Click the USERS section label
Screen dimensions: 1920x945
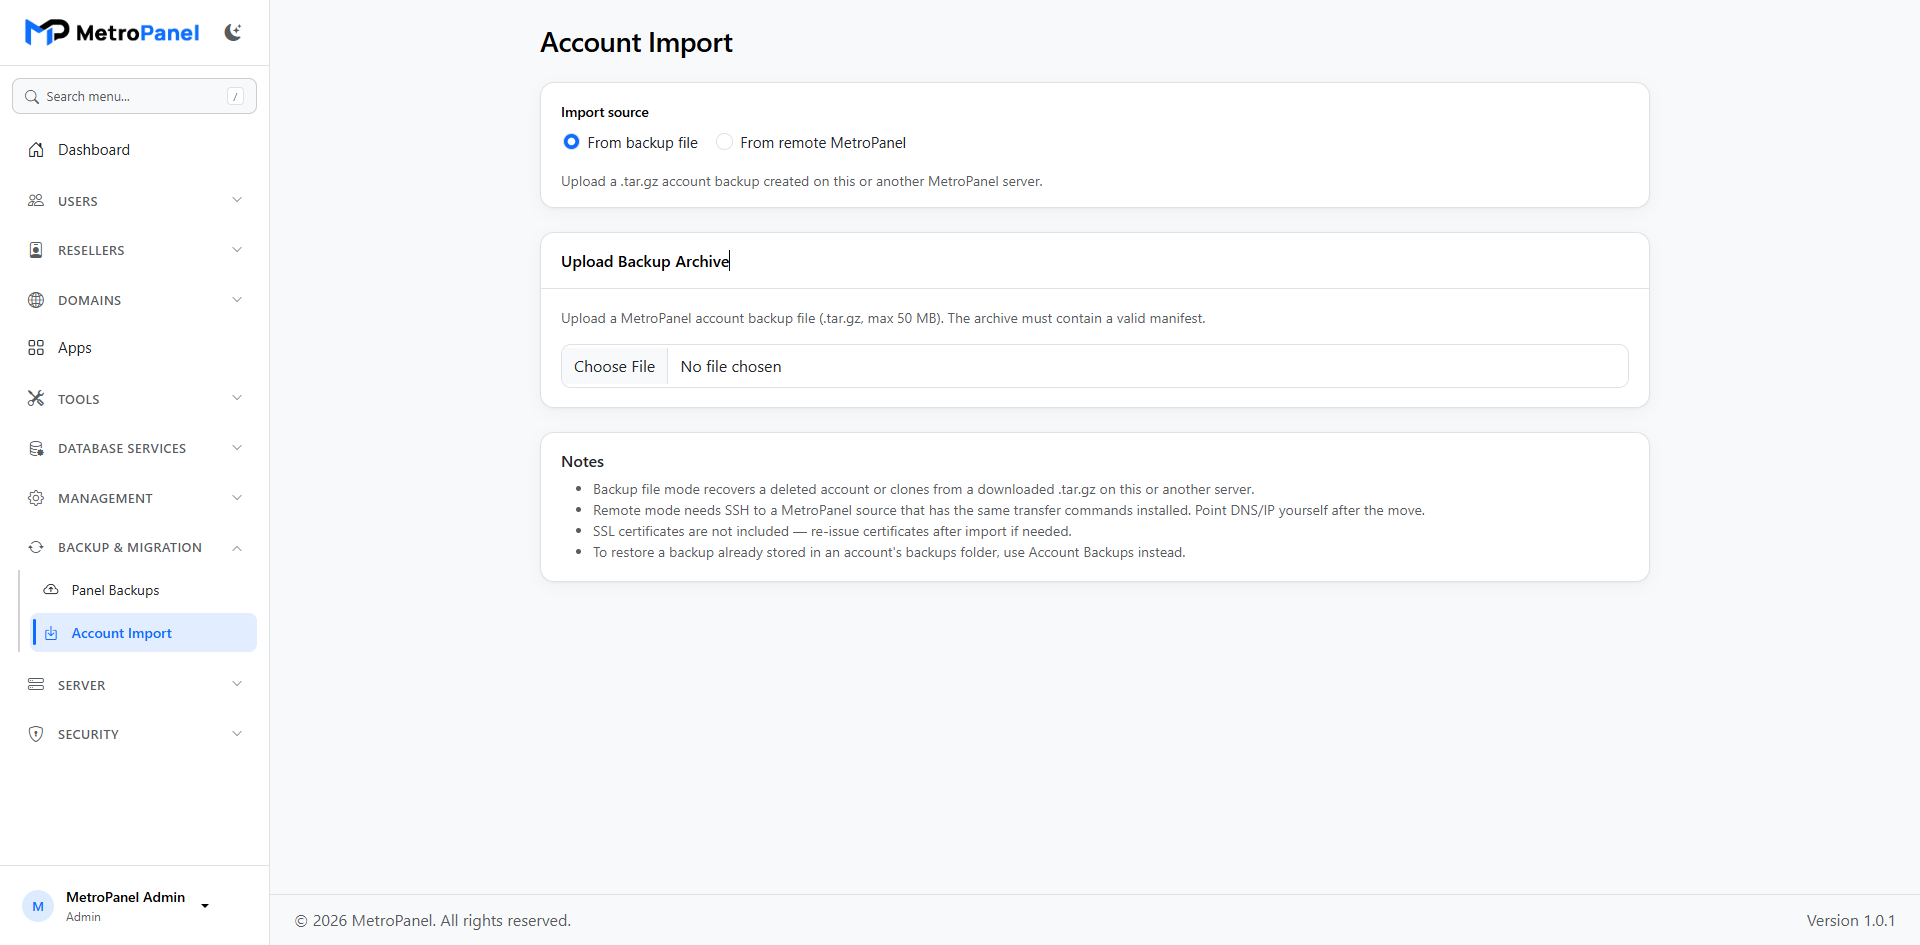point(78,201)
